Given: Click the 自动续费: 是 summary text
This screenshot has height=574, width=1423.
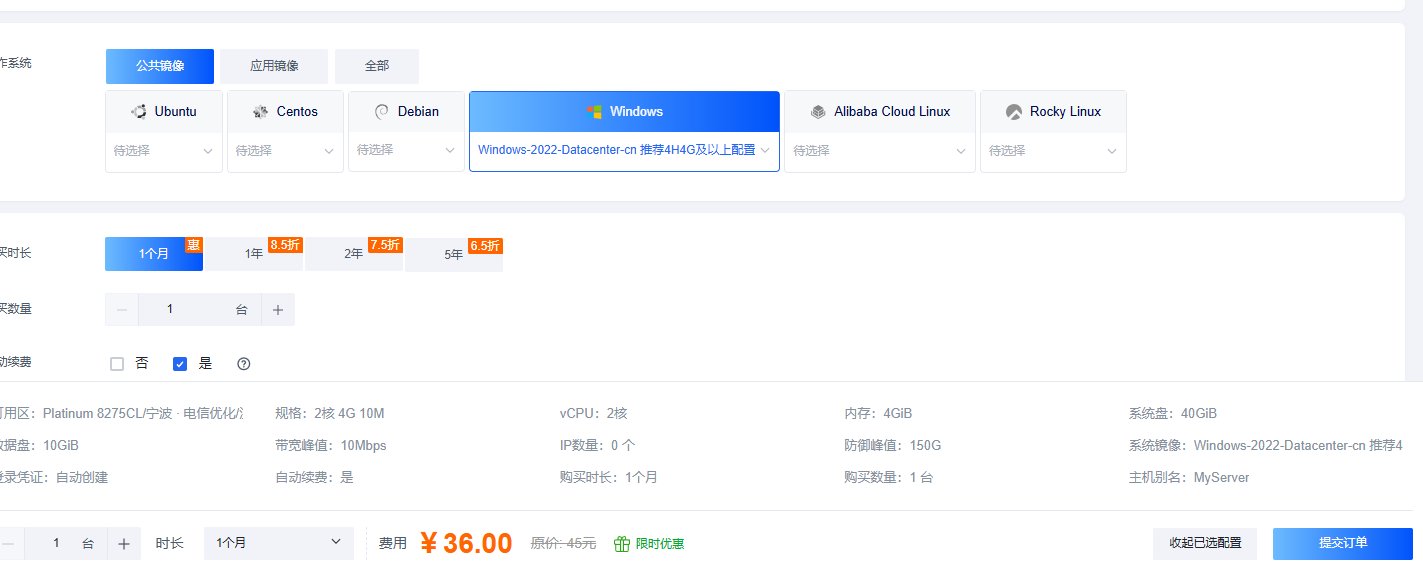Looking at the screenshot, I should [314, 477].
